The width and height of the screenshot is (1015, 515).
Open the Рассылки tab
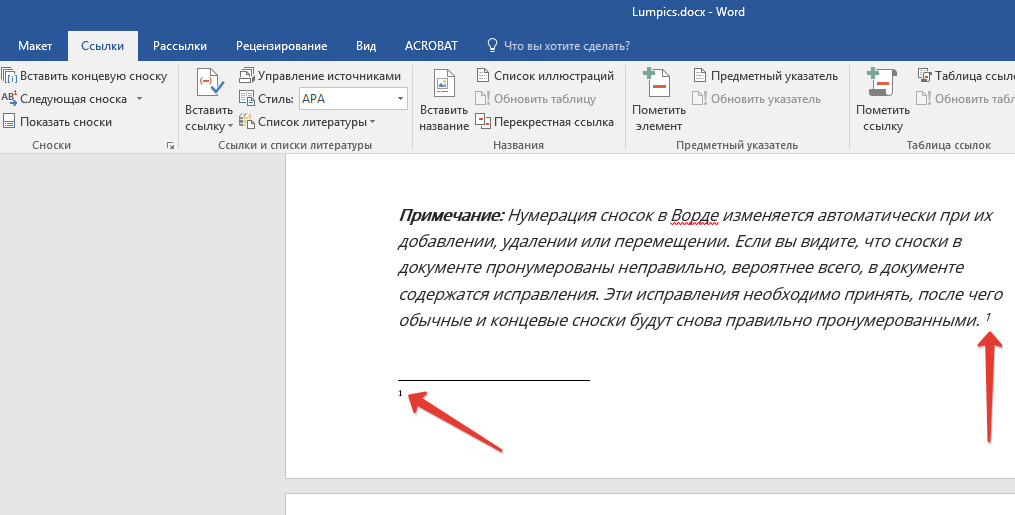(180, 46)
